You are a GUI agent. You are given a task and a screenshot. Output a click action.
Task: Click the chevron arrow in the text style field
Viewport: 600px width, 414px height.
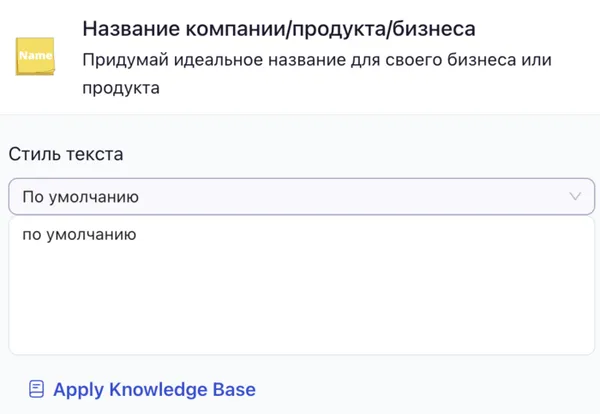[575, 196]
